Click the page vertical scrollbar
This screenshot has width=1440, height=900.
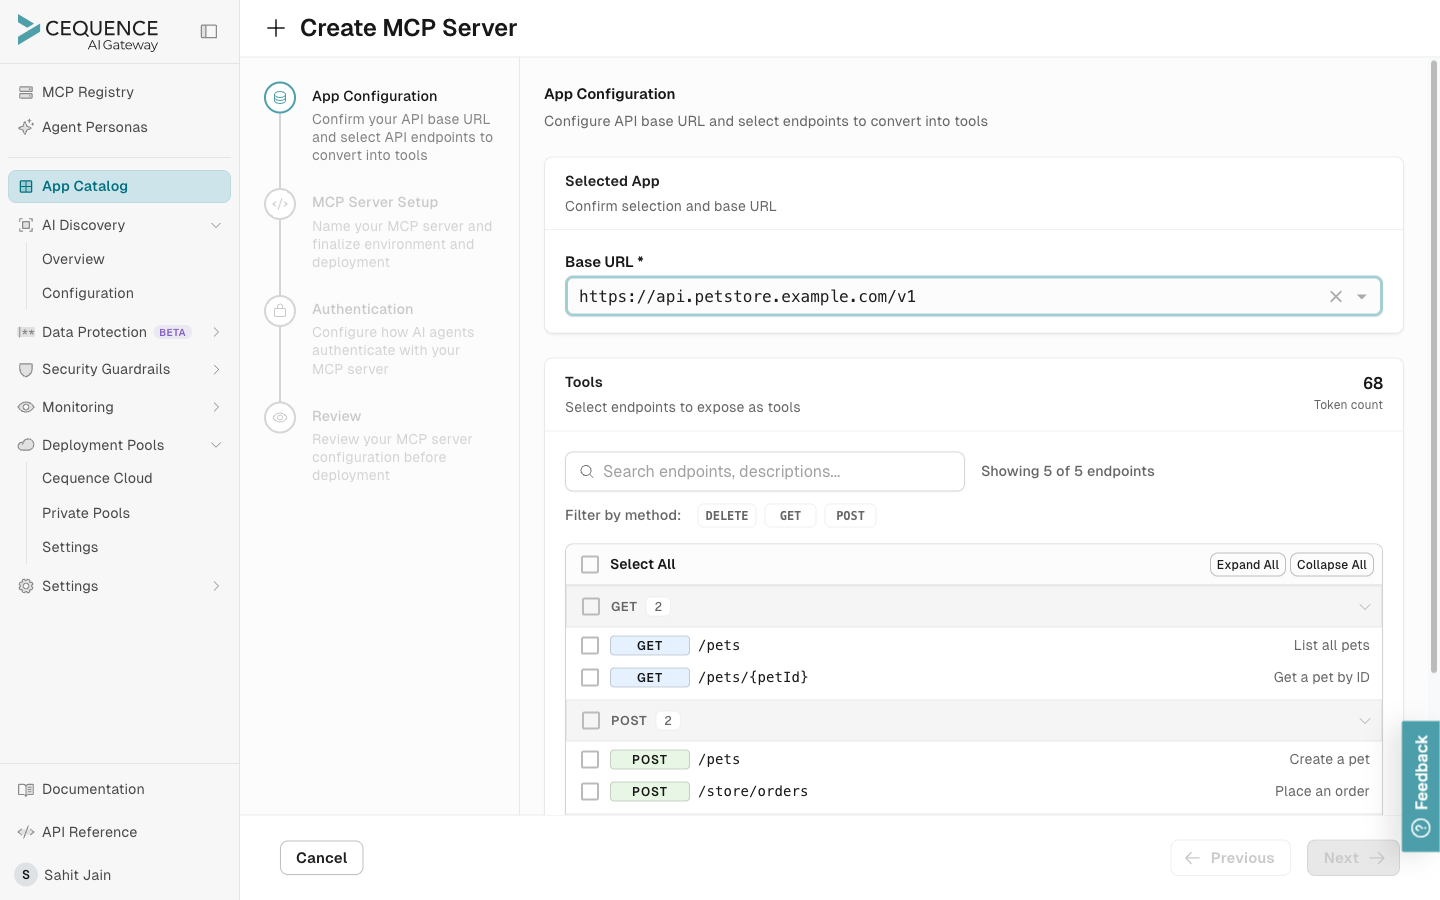click(1434, 366)
